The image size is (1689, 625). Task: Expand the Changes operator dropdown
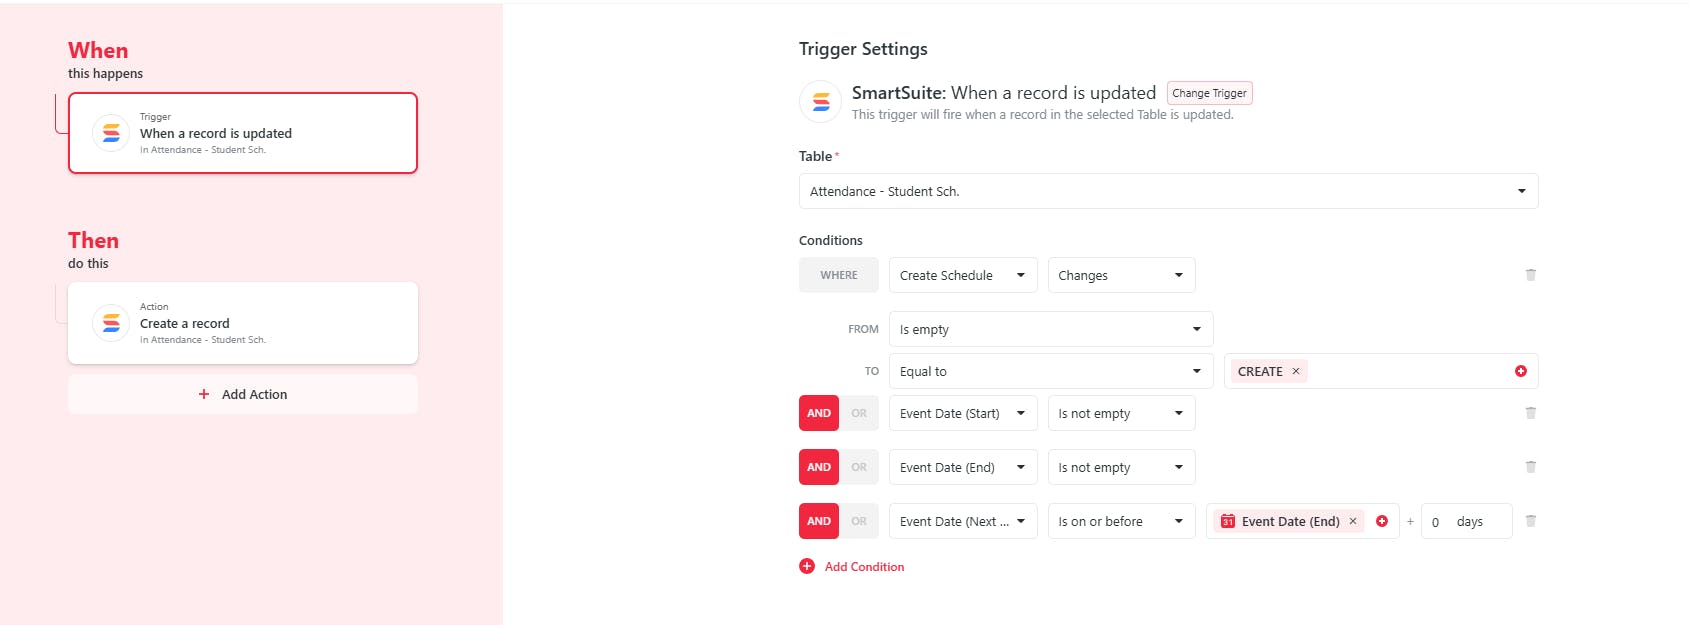click(x=1121, y=275)
